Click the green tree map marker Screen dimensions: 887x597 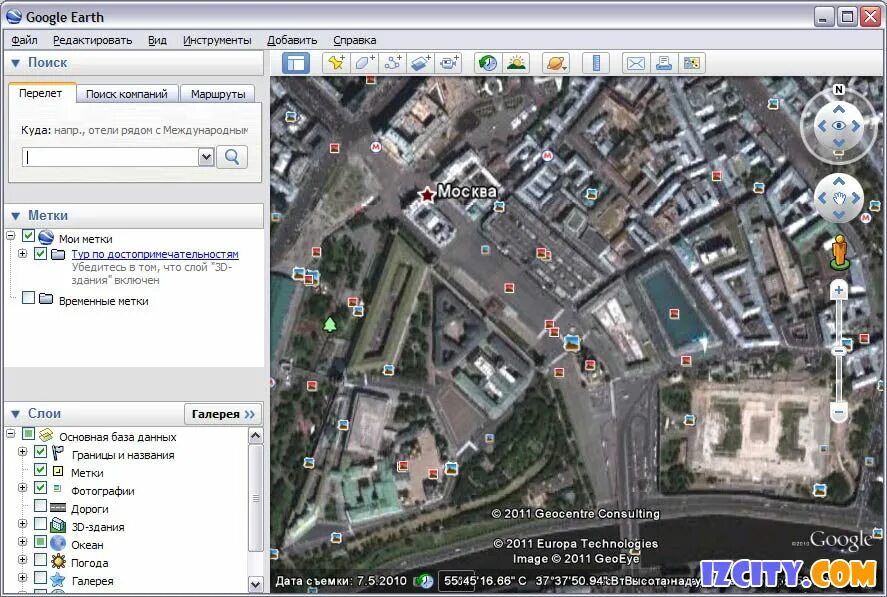[330, 324]
